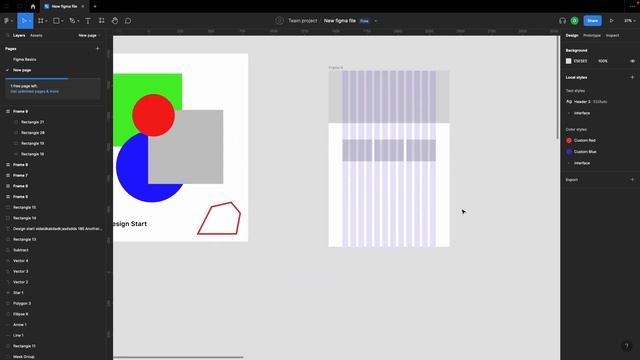Select the Pen tool
640x360 pixels.
pos(72,21)
